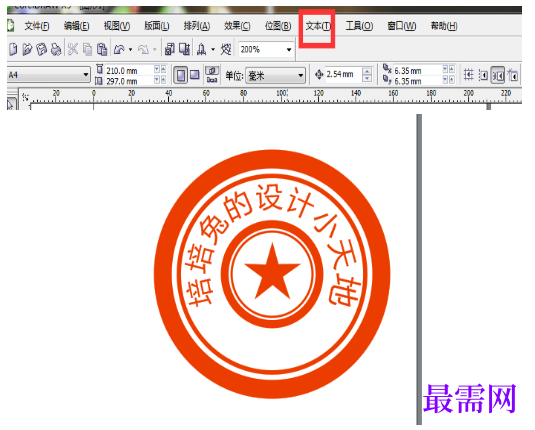Open the 文本(T) menu
Viewport: 535px width, 430px height.
pyautogui.click(x=318, y=26)
